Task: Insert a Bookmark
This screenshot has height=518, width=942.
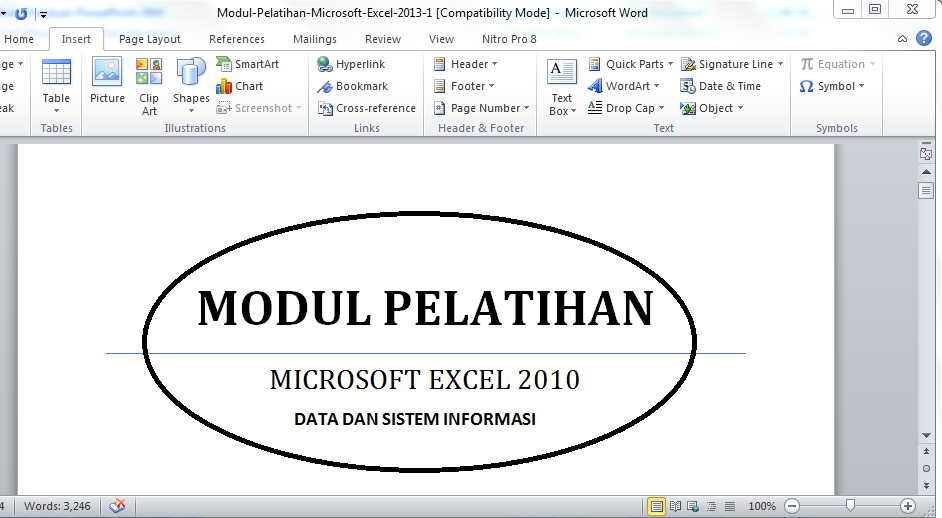Action: point(353,86)
